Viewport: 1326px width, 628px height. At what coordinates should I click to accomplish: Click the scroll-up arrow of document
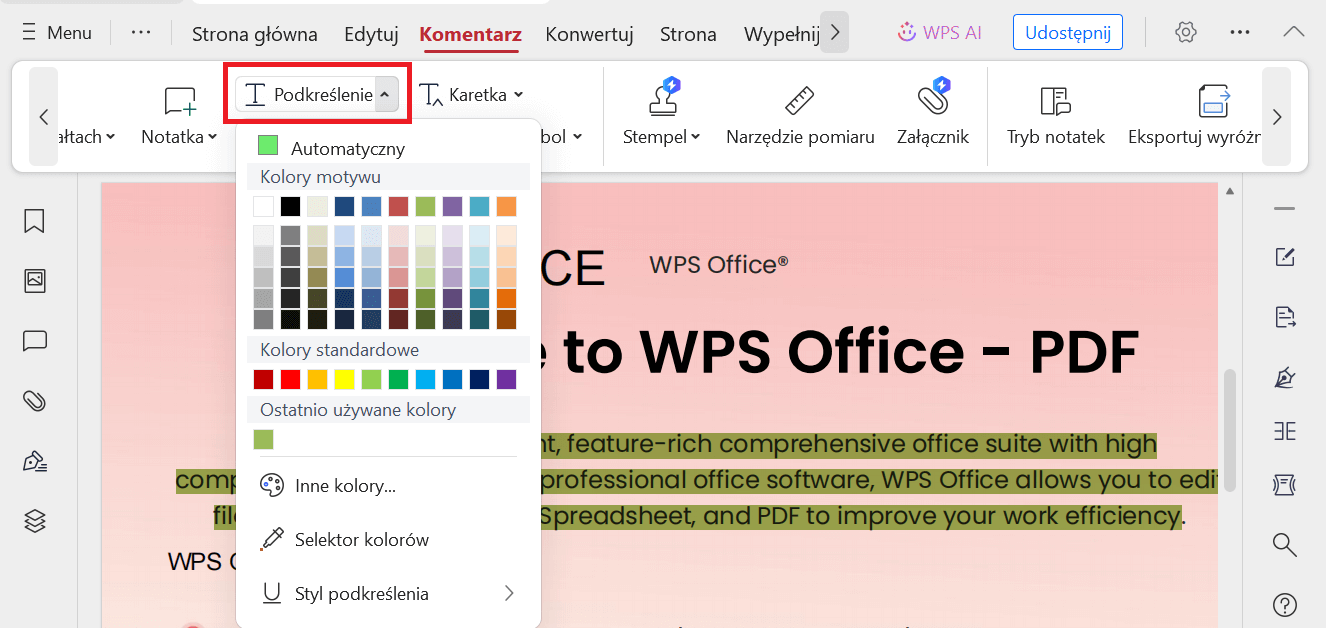1230,191
